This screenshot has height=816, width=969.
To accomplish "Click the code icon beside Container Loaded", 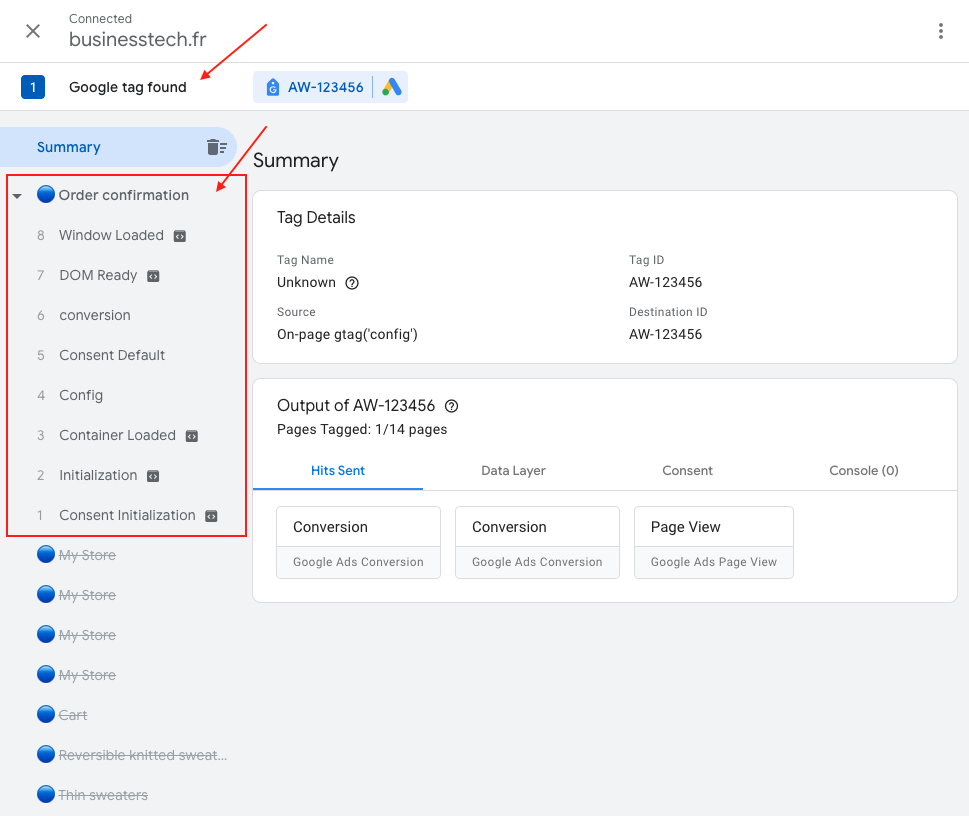I will point(192,436).
